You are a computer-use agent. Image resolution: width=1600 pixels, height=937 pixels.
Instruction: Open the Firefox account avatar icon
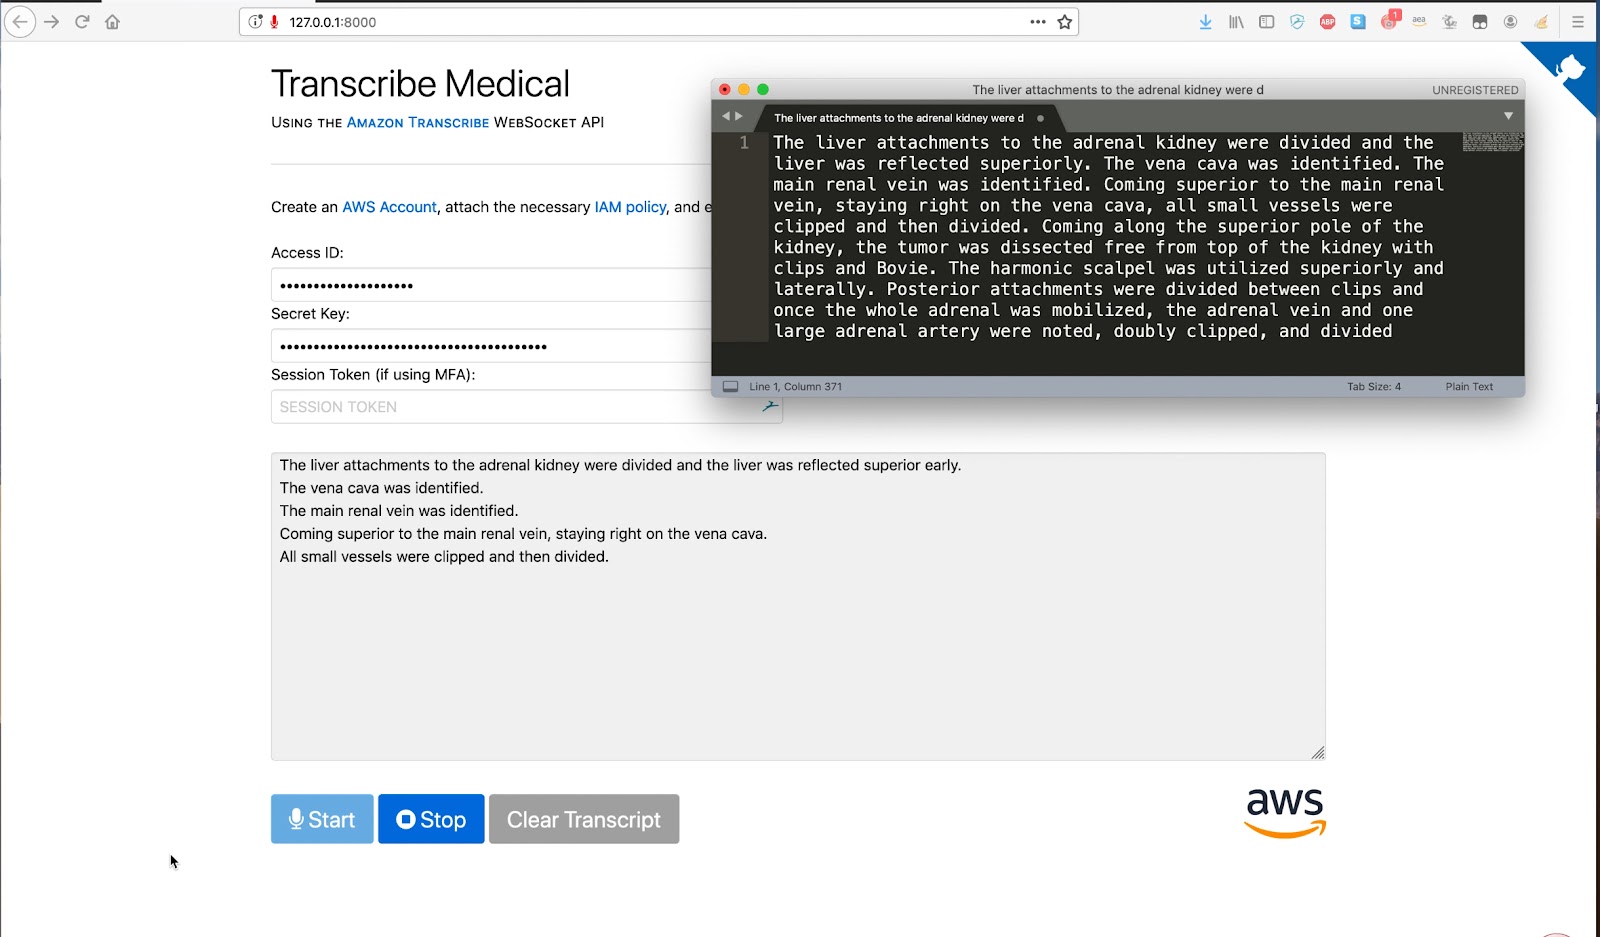[x=1511, y=21]
